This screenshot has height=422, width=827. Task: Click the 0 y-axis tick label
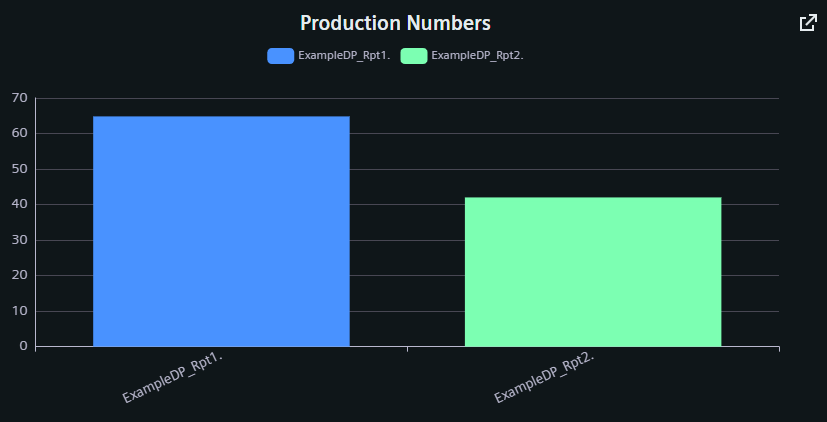(22, 346)
